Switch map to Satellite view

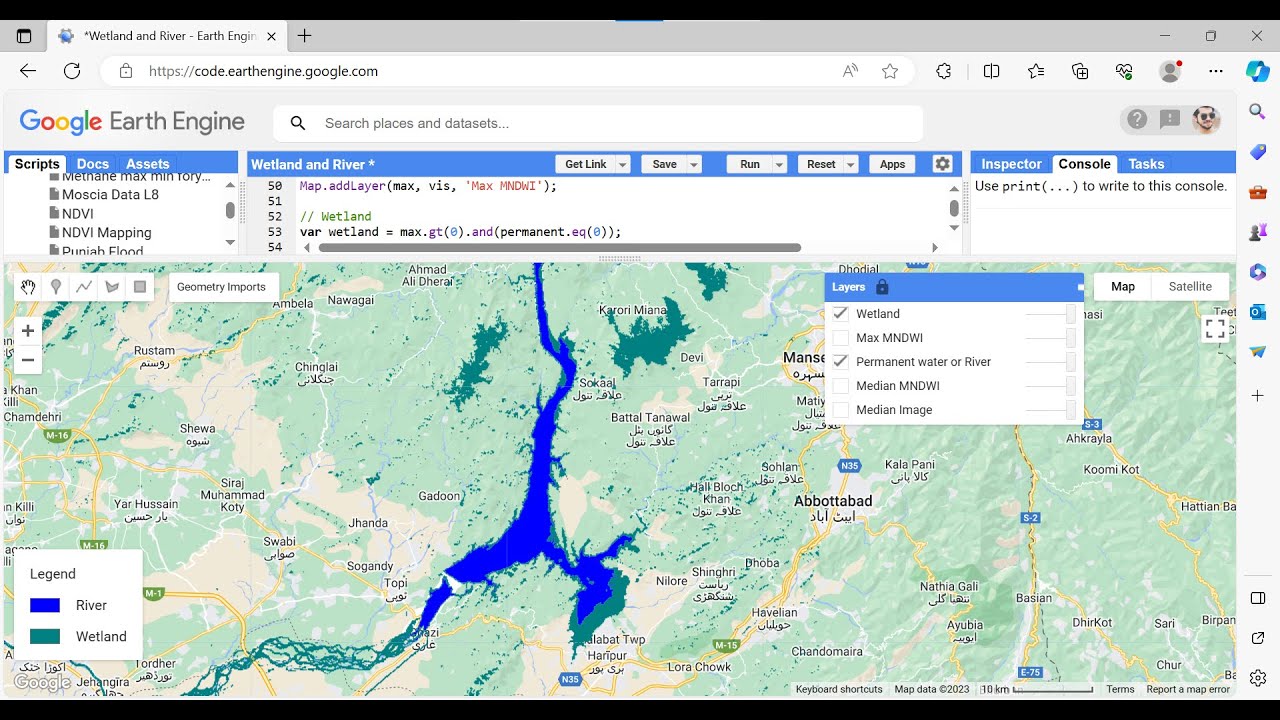pyautogui.click(x=1190, y=287)
